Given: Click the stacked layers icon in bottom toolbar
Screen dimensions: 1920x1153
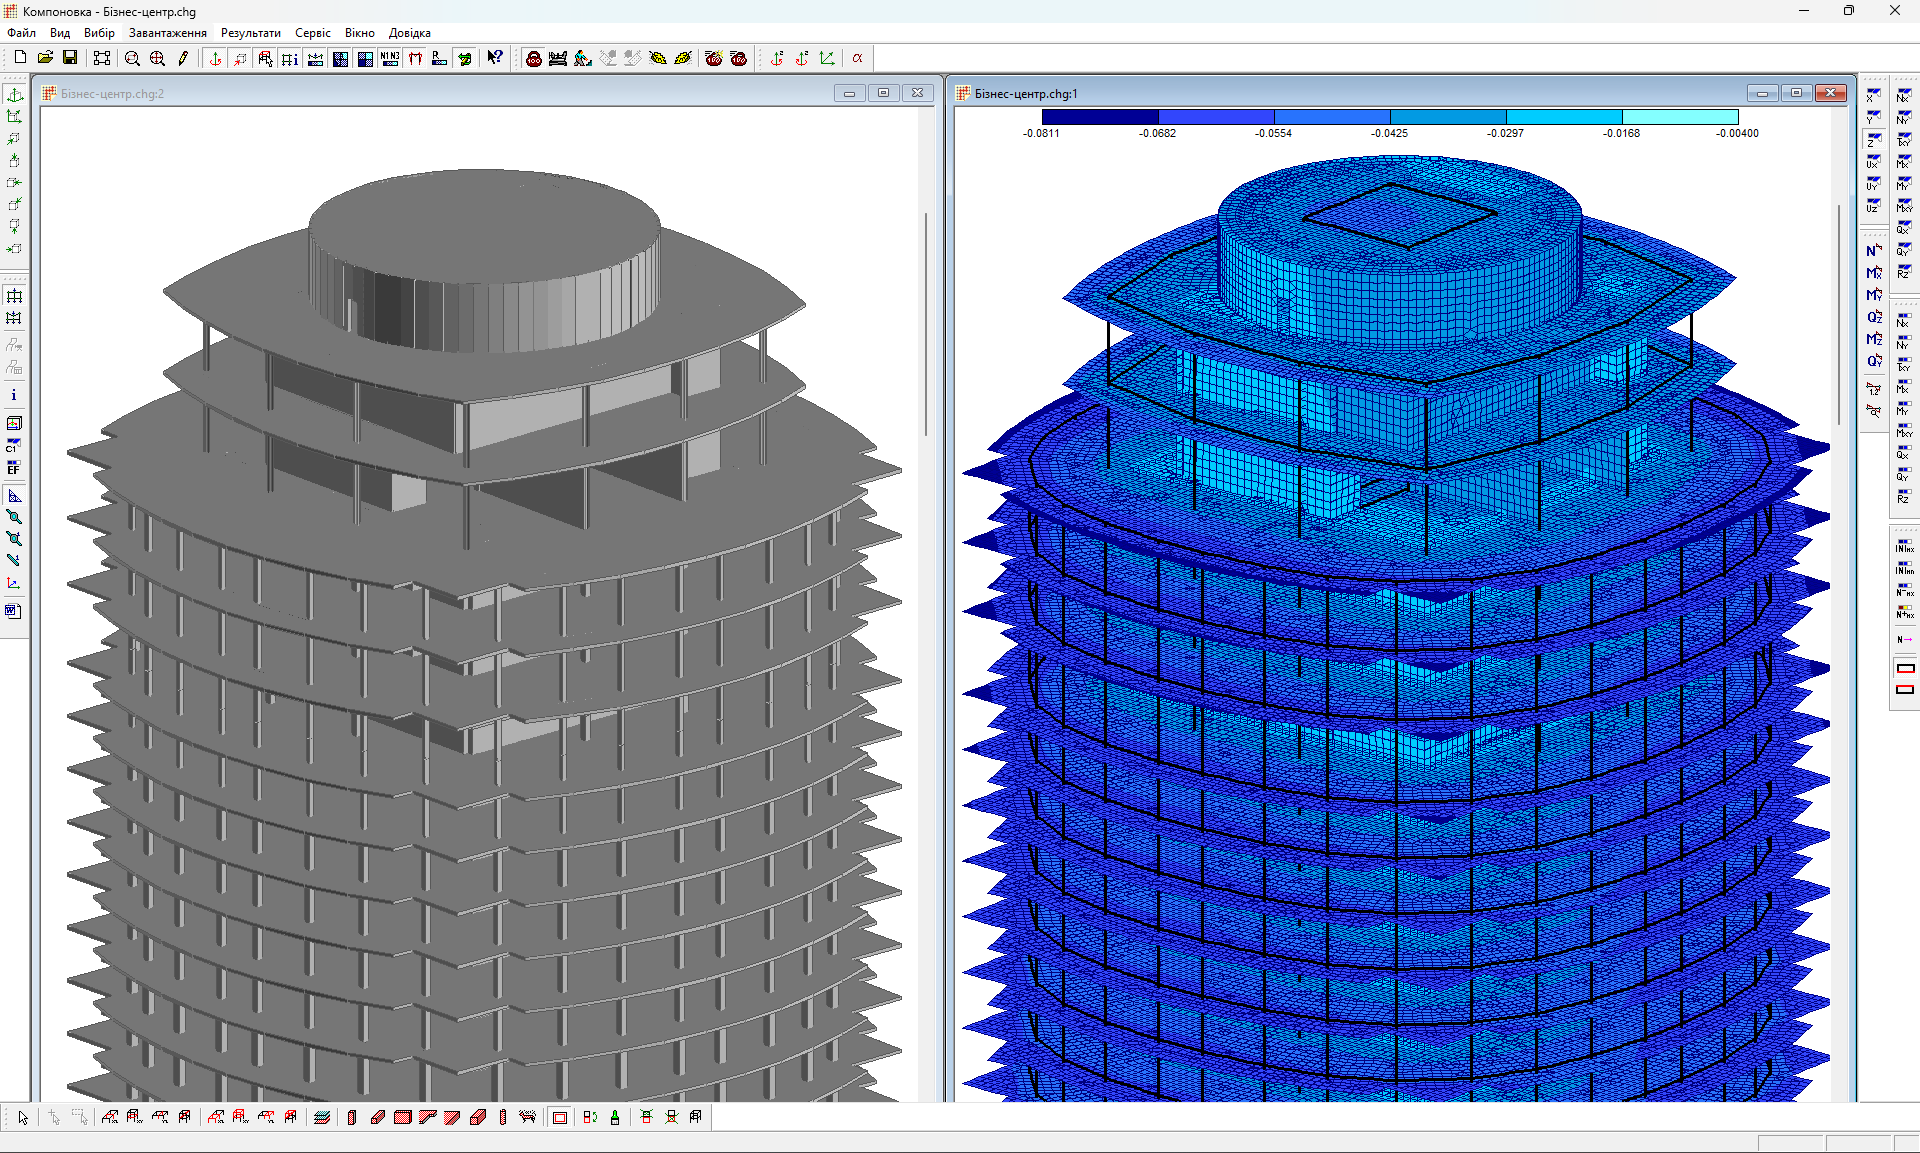Looking at the screenshot, I should pyautogui.click(x=321, y=1118).
